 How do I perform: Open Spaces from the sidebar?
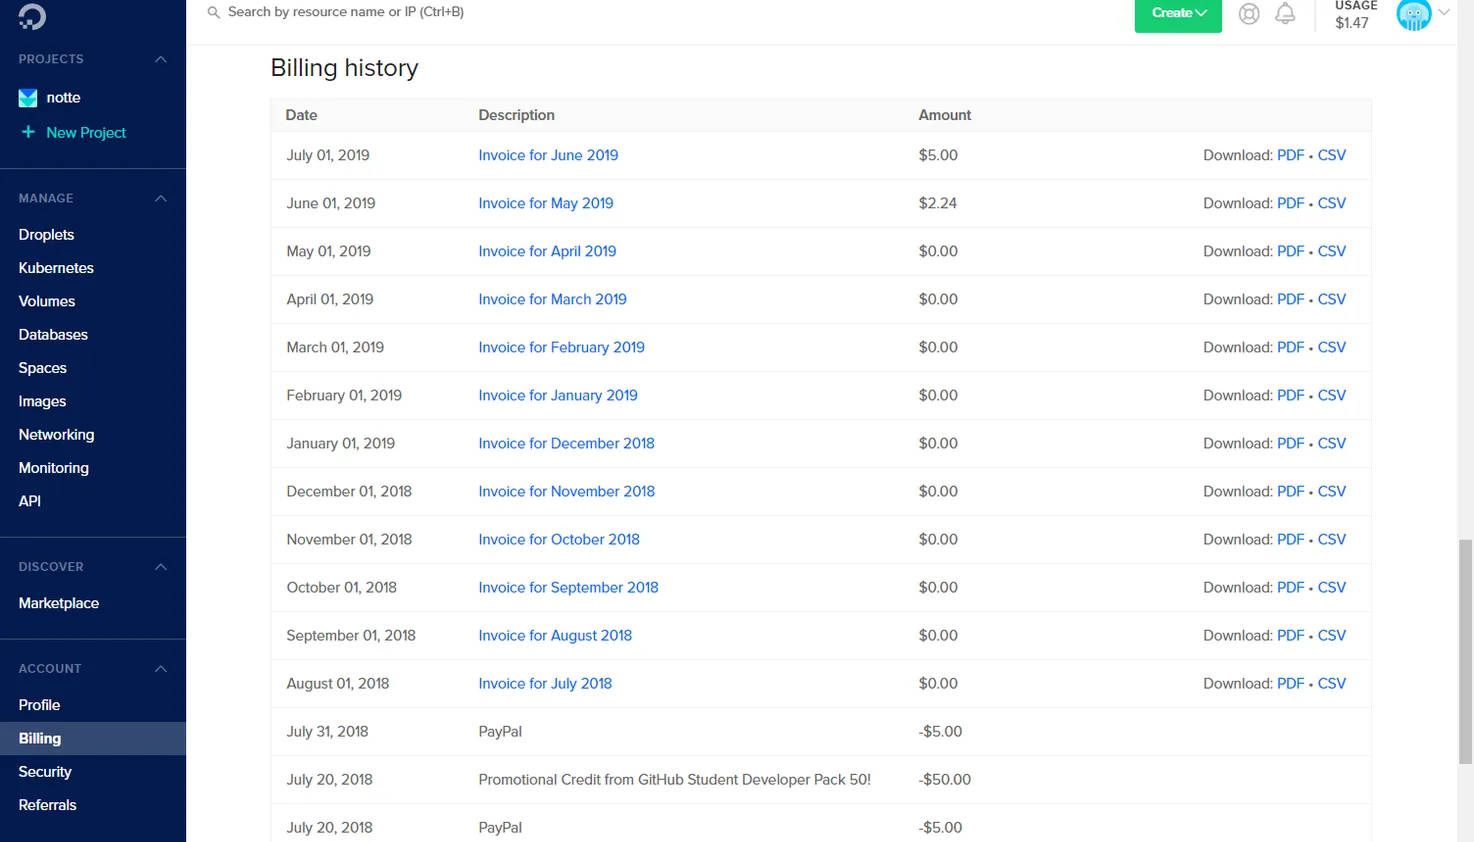(x=43, y=368)
